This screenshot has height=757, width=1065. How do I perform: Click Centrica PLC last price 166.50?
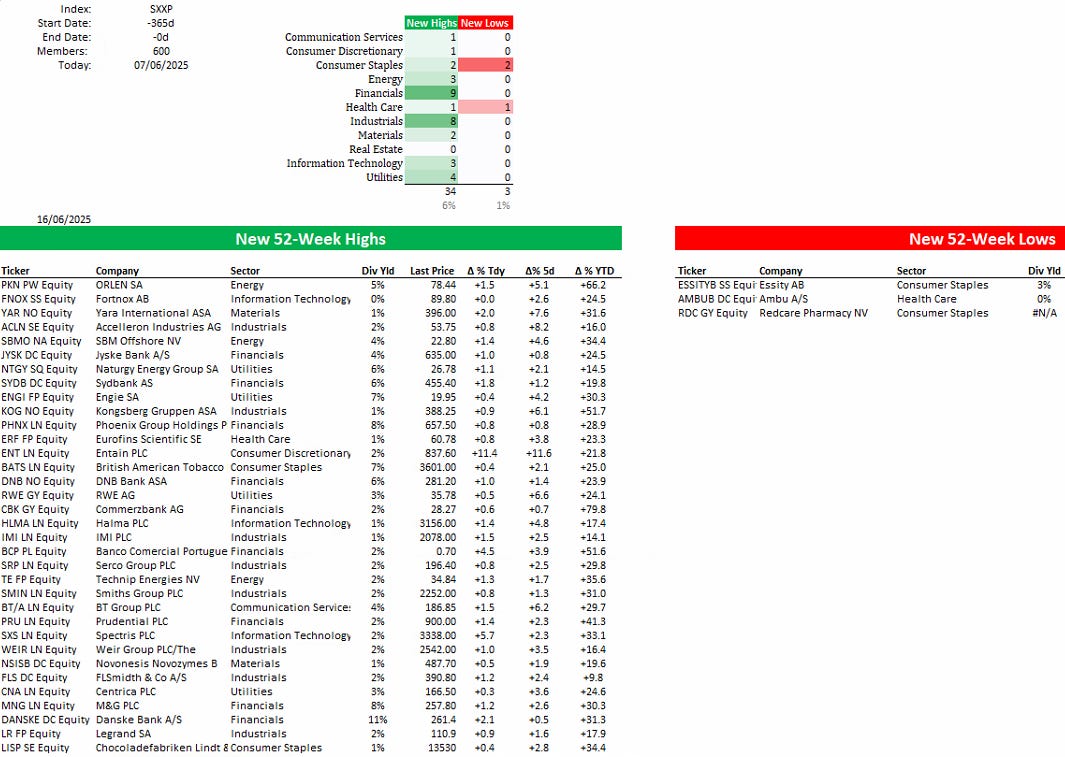coord(440,692)
